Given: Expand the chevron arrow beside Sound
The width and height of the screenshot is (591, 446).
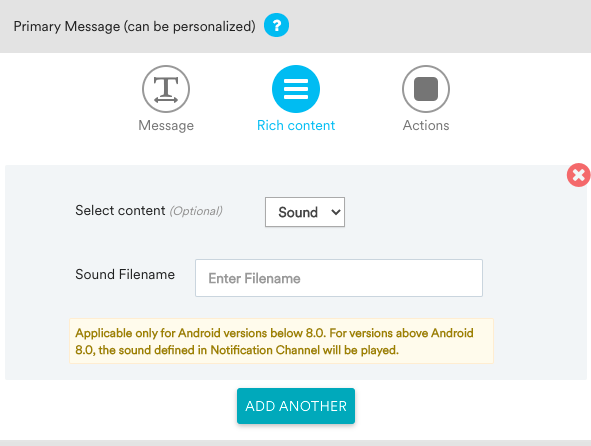Looking at the screenshot, I should tap(335, 212).
